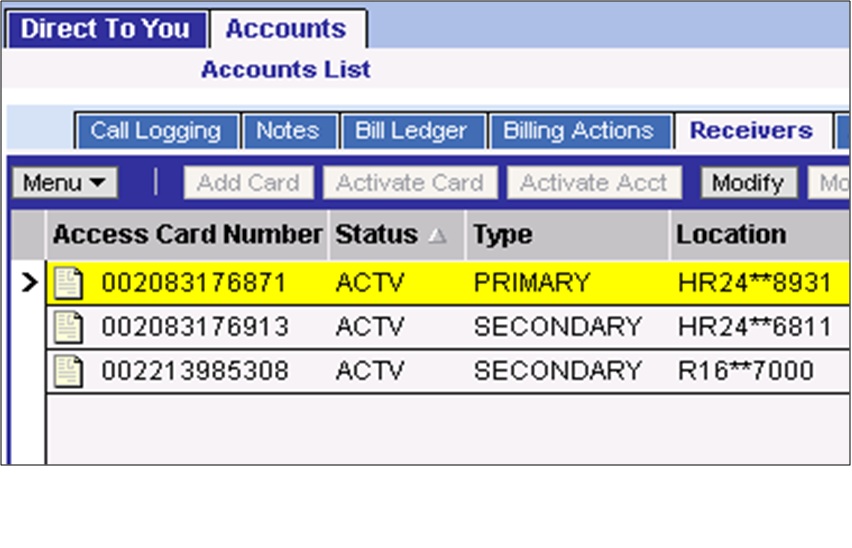Screen dimensions: 852x548
Task: Select the SECONDARY row with location R16**7000
Action: point(557,371)
